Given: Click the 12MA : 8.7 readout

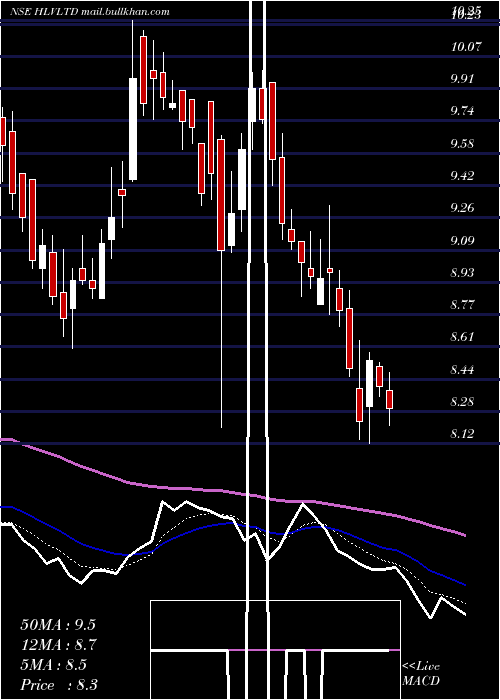Looking at the screenshot, I should (58, 645).
